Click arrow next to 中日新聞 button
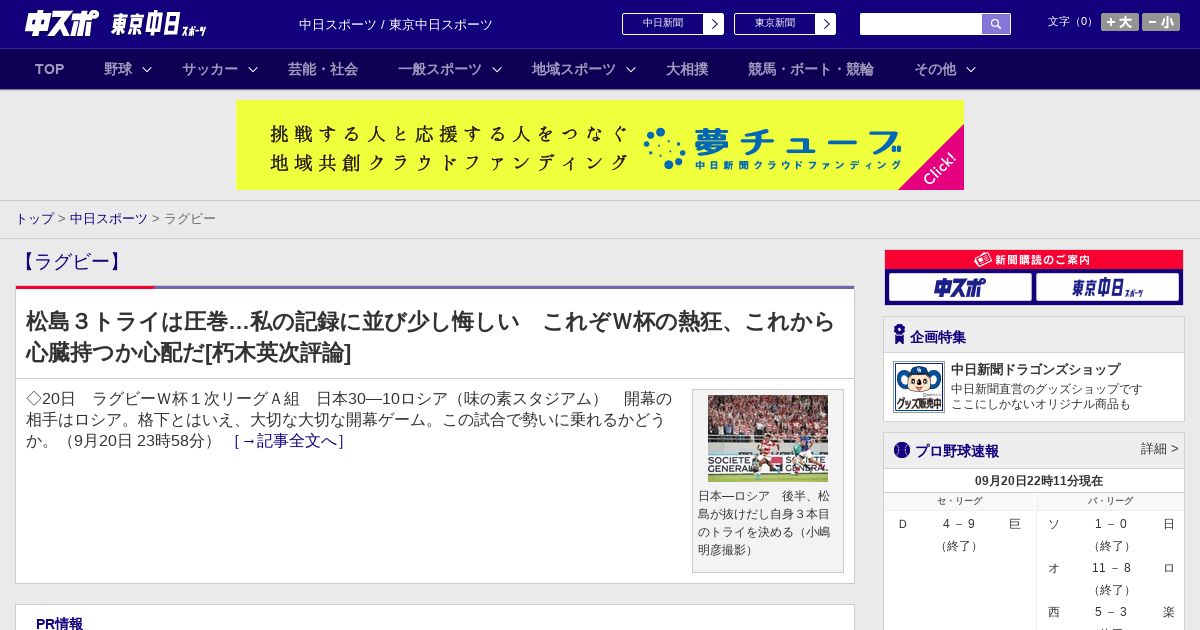 coord(714,24)
